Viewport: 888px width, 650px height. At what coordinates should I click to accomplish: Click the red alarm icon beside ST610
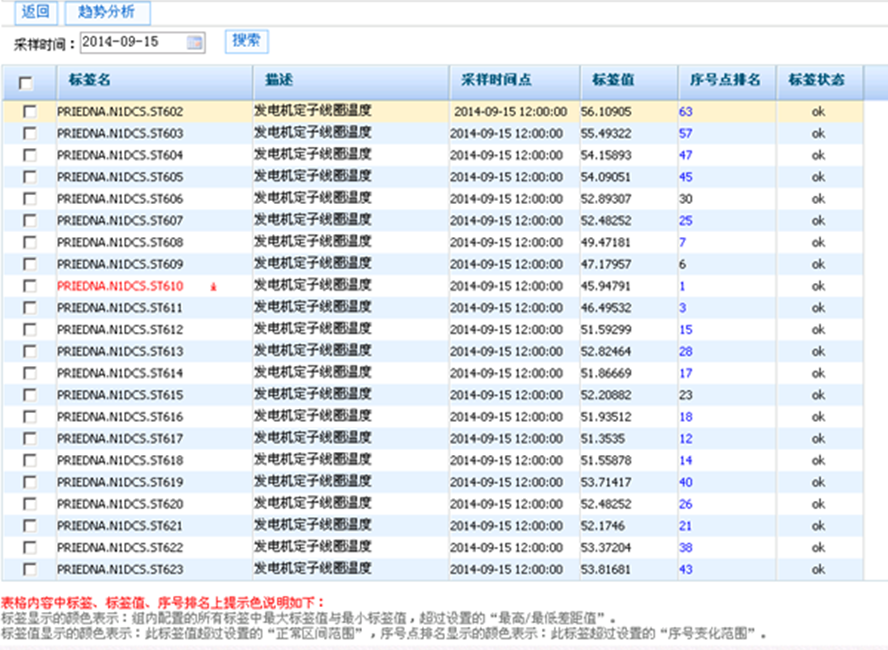pos(214,287)
